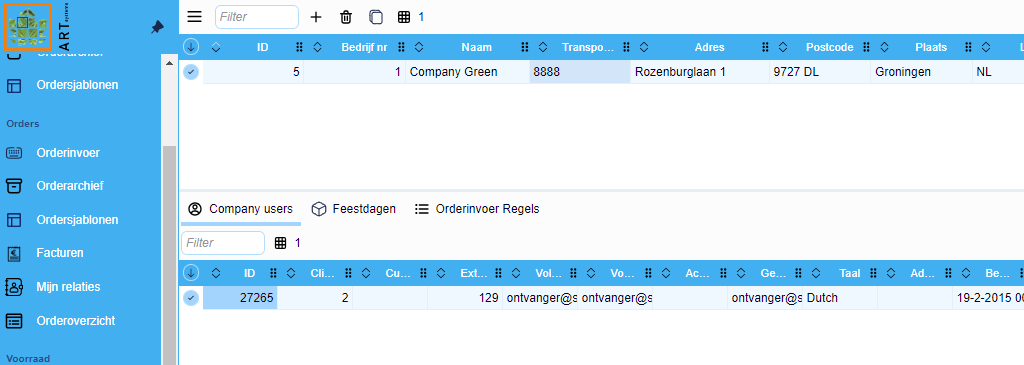This screenshot has width=1024, height=365.
Task: Toggle selection checkmark of Company Green row
Action: [191, 72]
